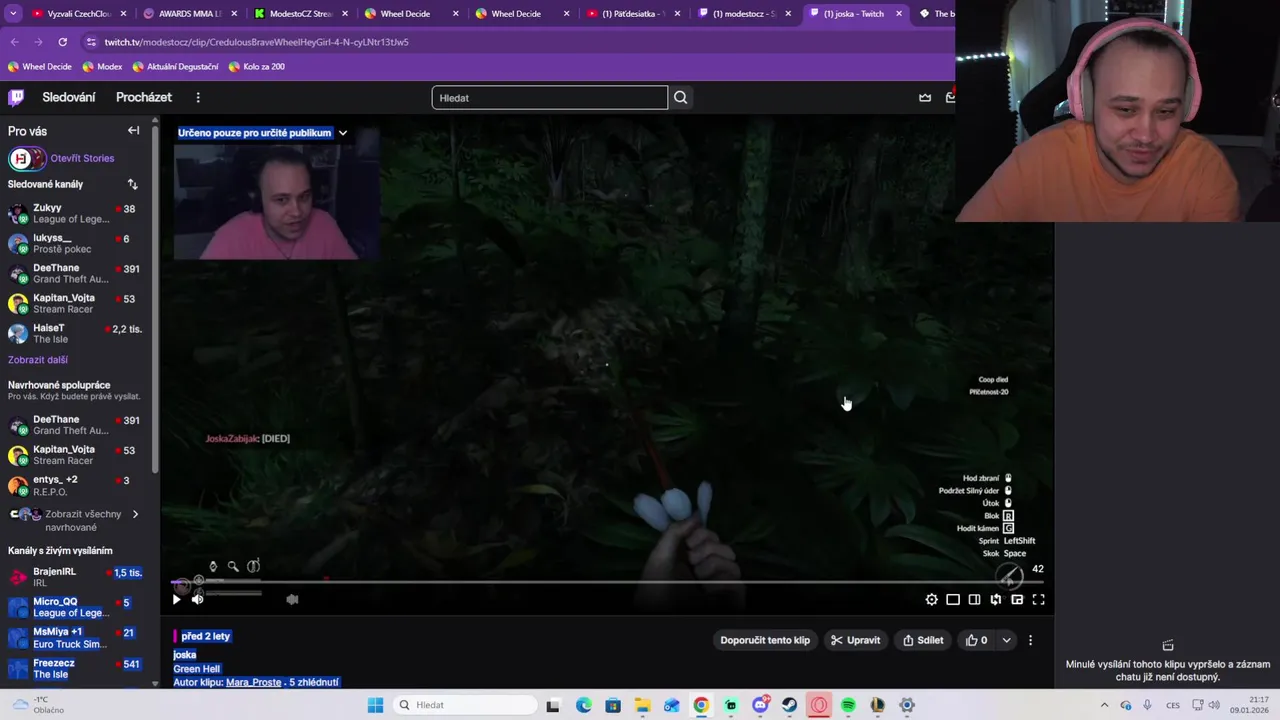Open Aktuální Degustační bookmark

pos(175,66)
